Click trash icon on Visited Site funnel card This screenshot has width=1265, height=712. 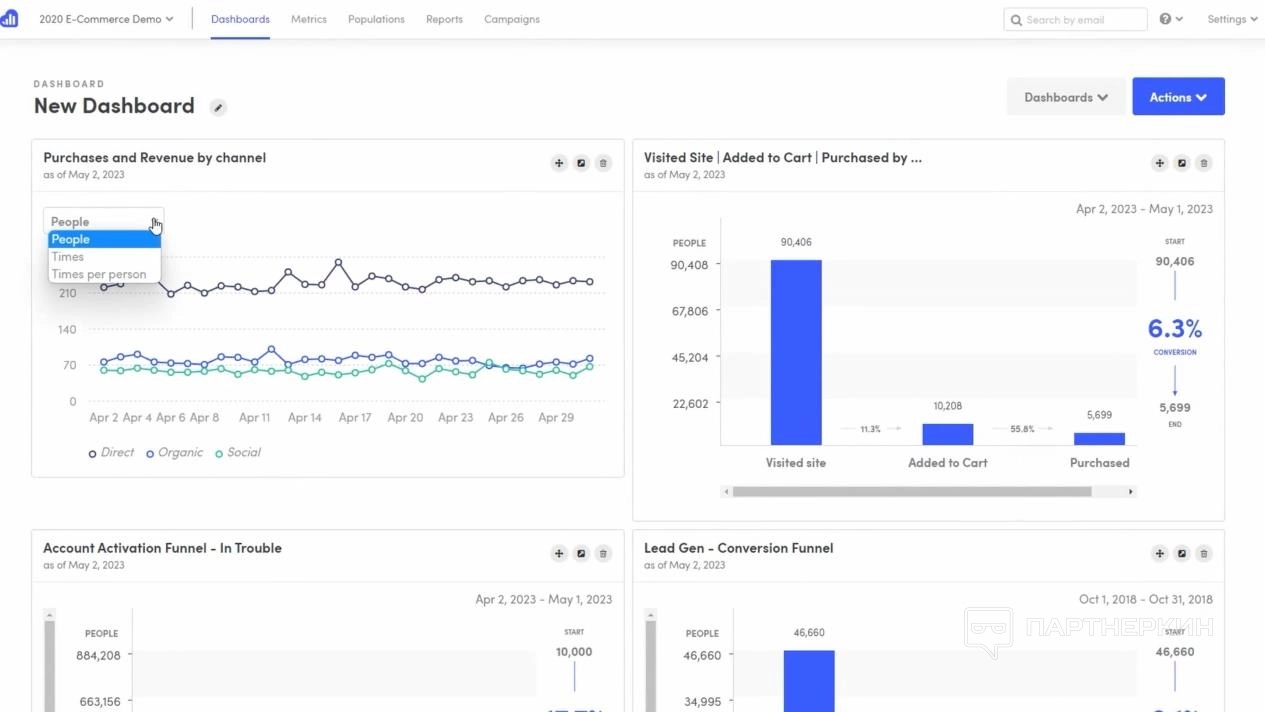pyautogui.click(x=1204, y=163)
